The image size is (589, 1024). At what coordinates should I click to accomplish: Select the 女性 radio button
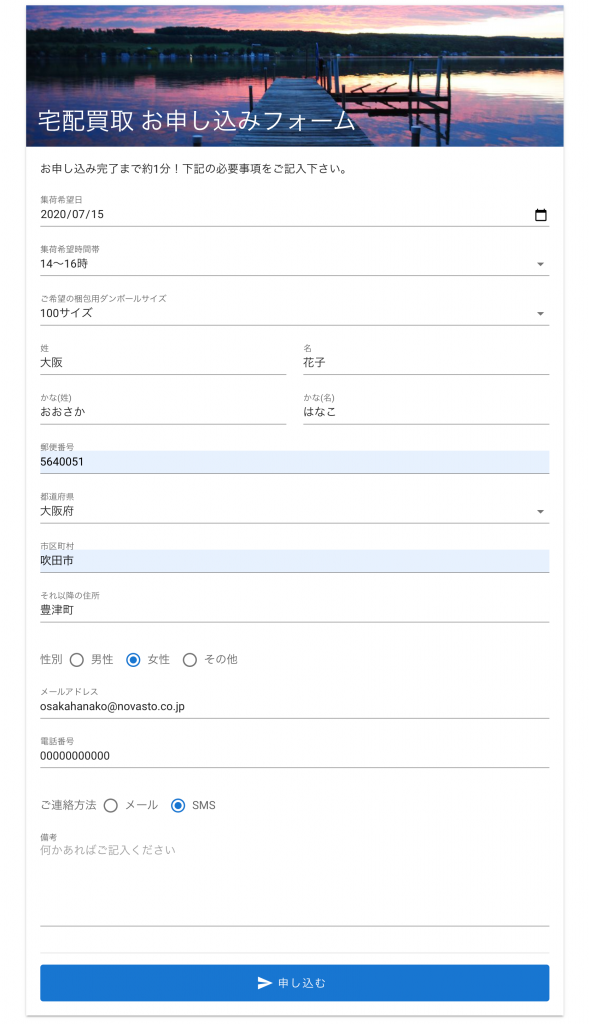[x=133, y=660]
